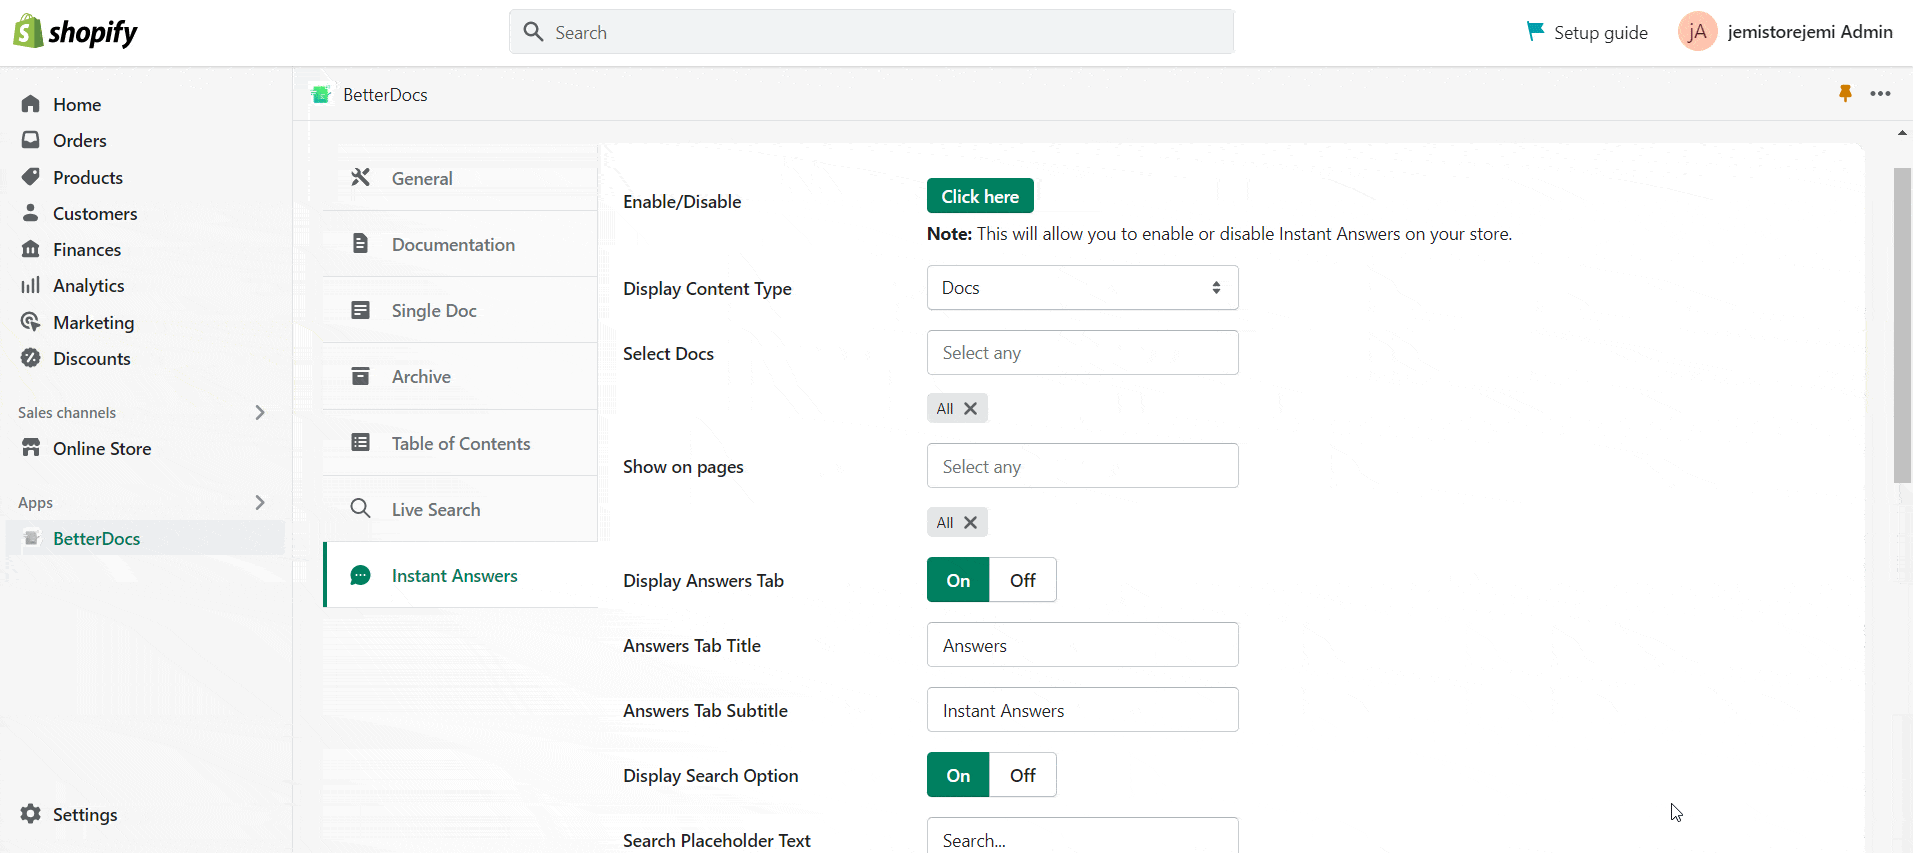1913x853 pixels.
Task: Click the search magnifier icon in top bar
Action: (x=534, y=32)
